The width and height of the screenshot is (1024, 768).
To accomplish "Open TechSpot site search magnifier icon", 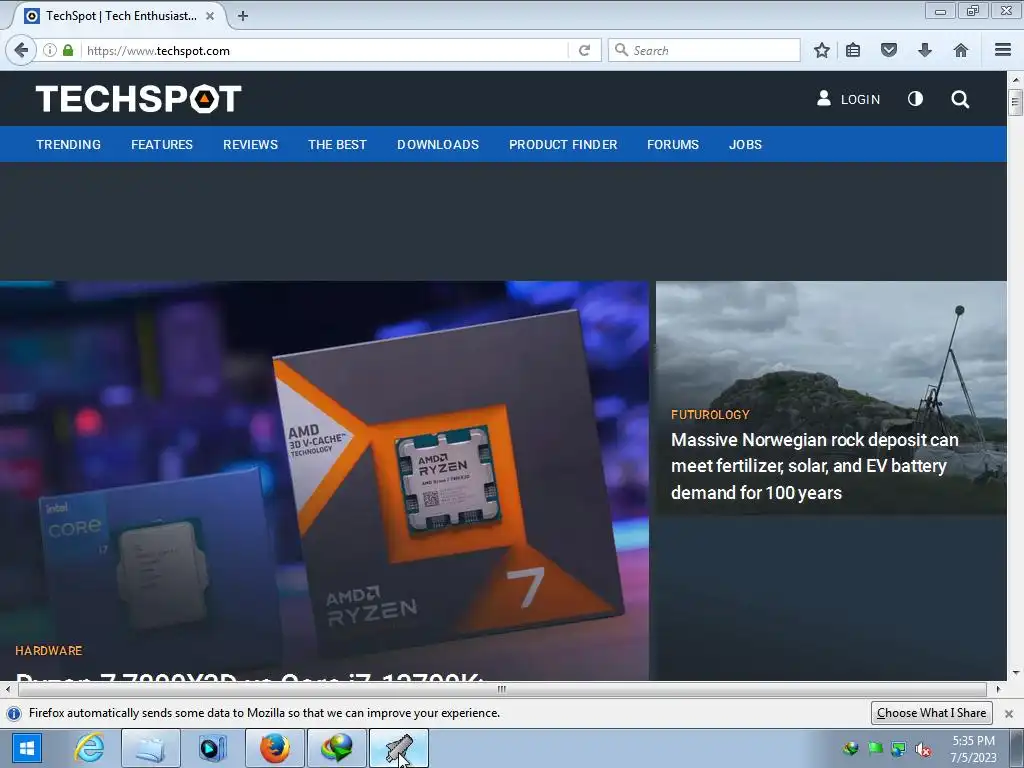I will pos(960,99).
